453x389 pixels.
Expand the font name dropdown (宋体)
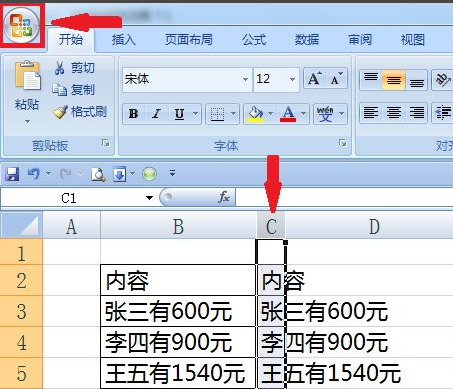tap(245, 79)
